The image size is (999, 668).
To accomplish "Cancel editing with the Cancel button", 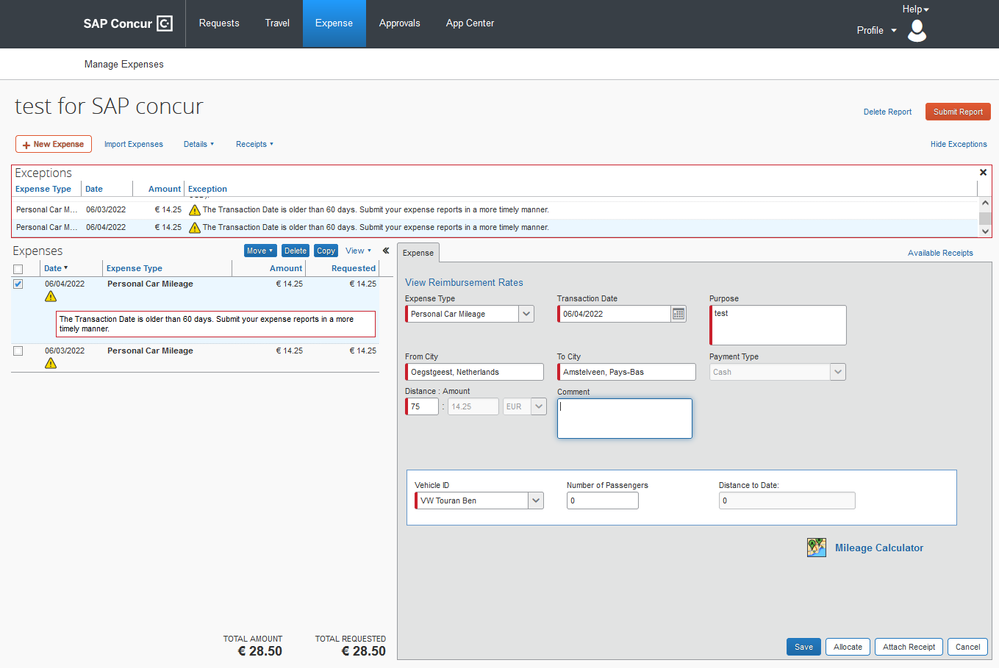I will click(967, 647).
